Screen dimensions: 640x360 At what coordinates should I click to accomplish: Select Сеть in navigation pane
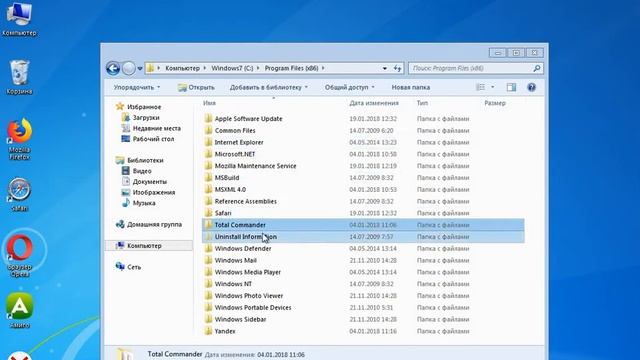pos(128,267)
